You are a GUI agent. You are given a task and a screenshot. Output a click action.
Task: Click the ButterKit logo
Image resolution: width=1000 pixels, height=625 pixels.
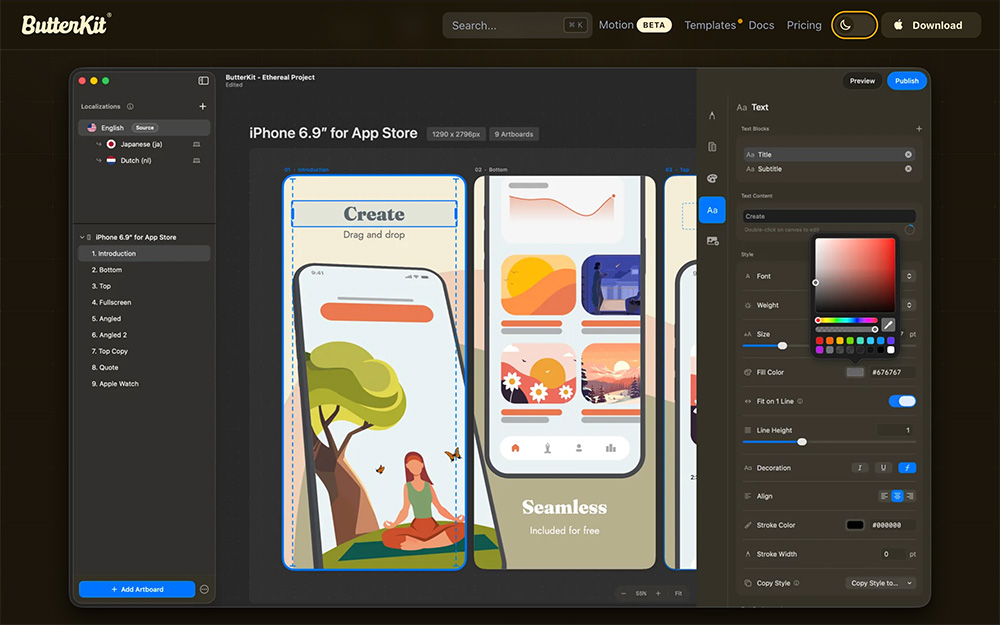click(x=66, y=24)
